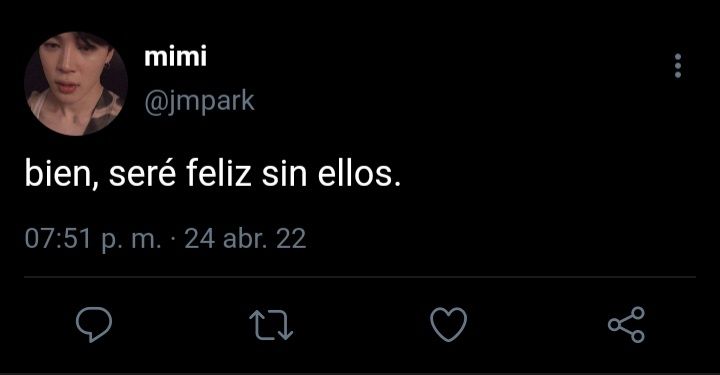The width and height of the screenshot is (720, 375).
Task: View the circular avatar of @jmpark
Action: pos(76,84)
